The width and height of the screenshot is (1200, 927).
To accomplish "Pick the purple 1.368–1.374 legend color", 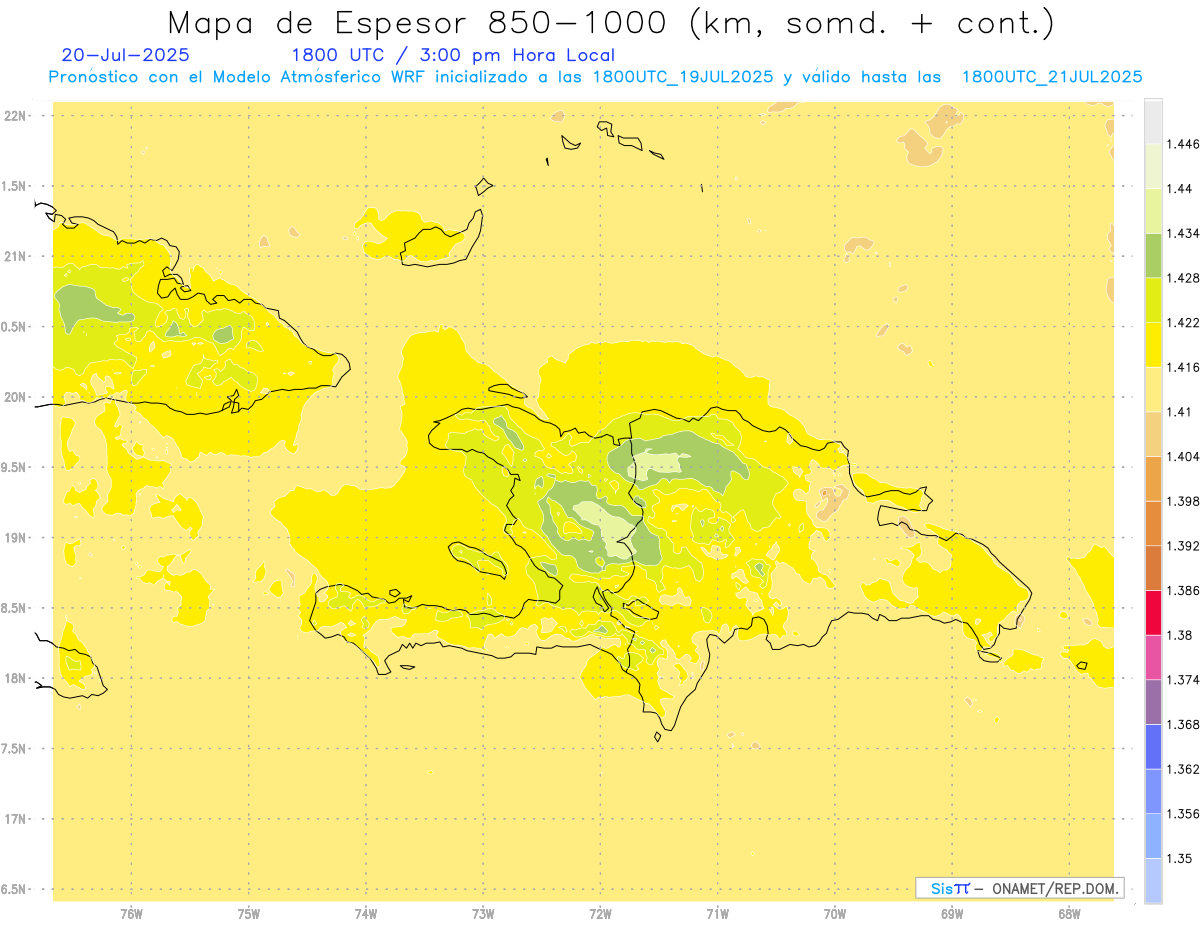I will (x=1153, y=702).
